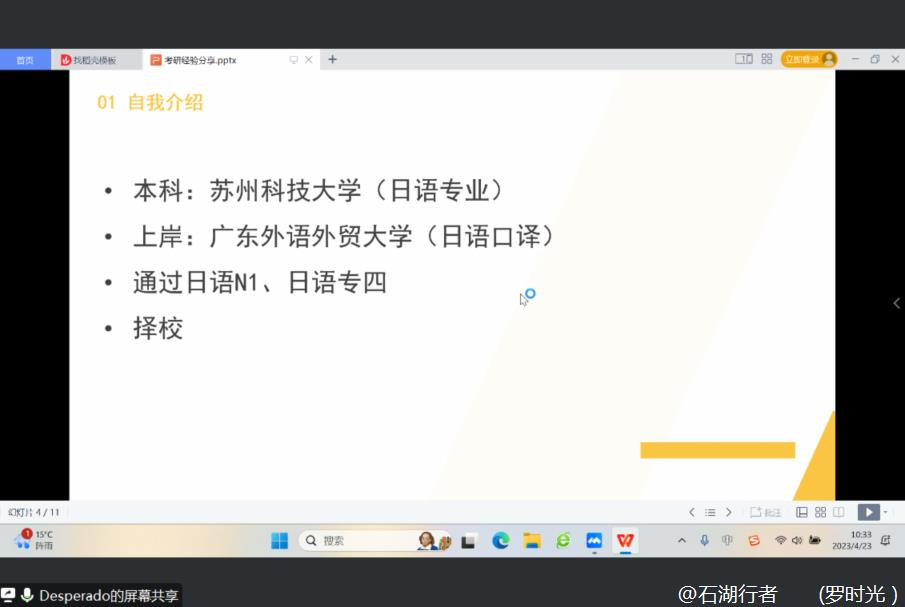905x607 pixels.
Task: Start slideshow with play button
Action: 867,512
